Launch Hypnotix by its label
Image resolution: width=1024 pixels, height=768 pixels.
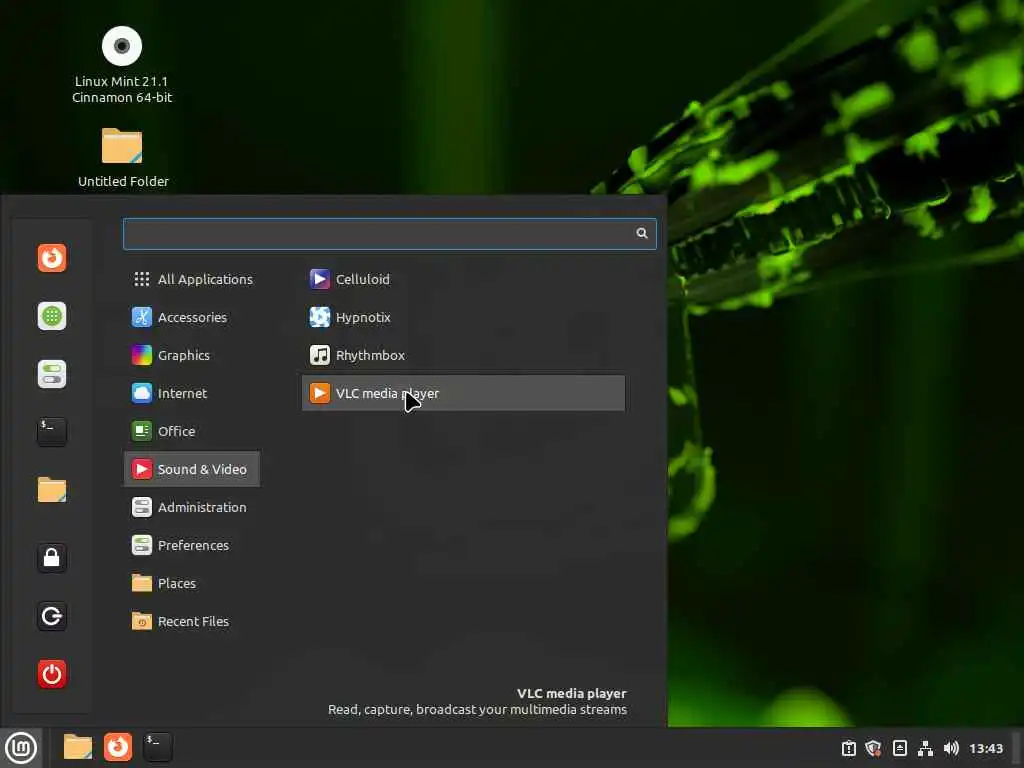[x=363, y=317]
